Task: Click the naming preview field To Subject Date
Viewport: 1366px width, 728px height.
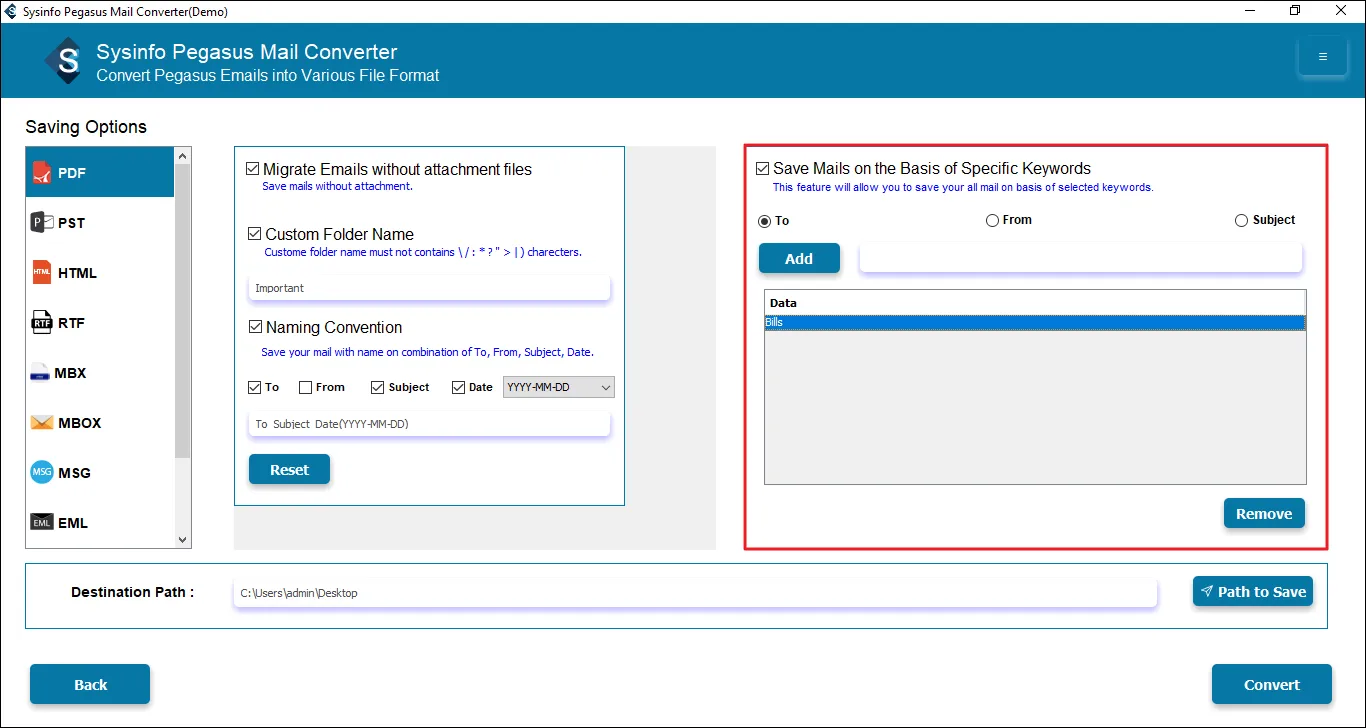Action: (429, 424)
